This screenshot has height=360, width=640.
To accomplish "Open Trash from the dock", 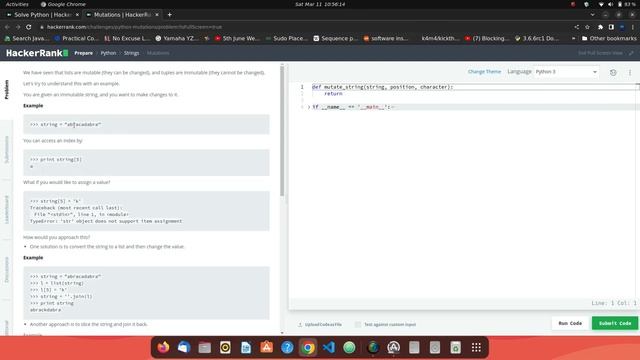I will click(x=456, y=347).
